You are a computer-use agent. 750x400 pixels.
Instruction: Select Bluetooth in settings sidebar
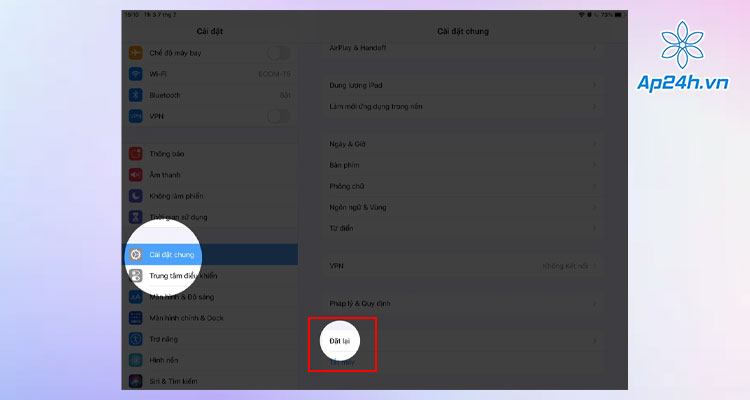[x=210, y=95]
